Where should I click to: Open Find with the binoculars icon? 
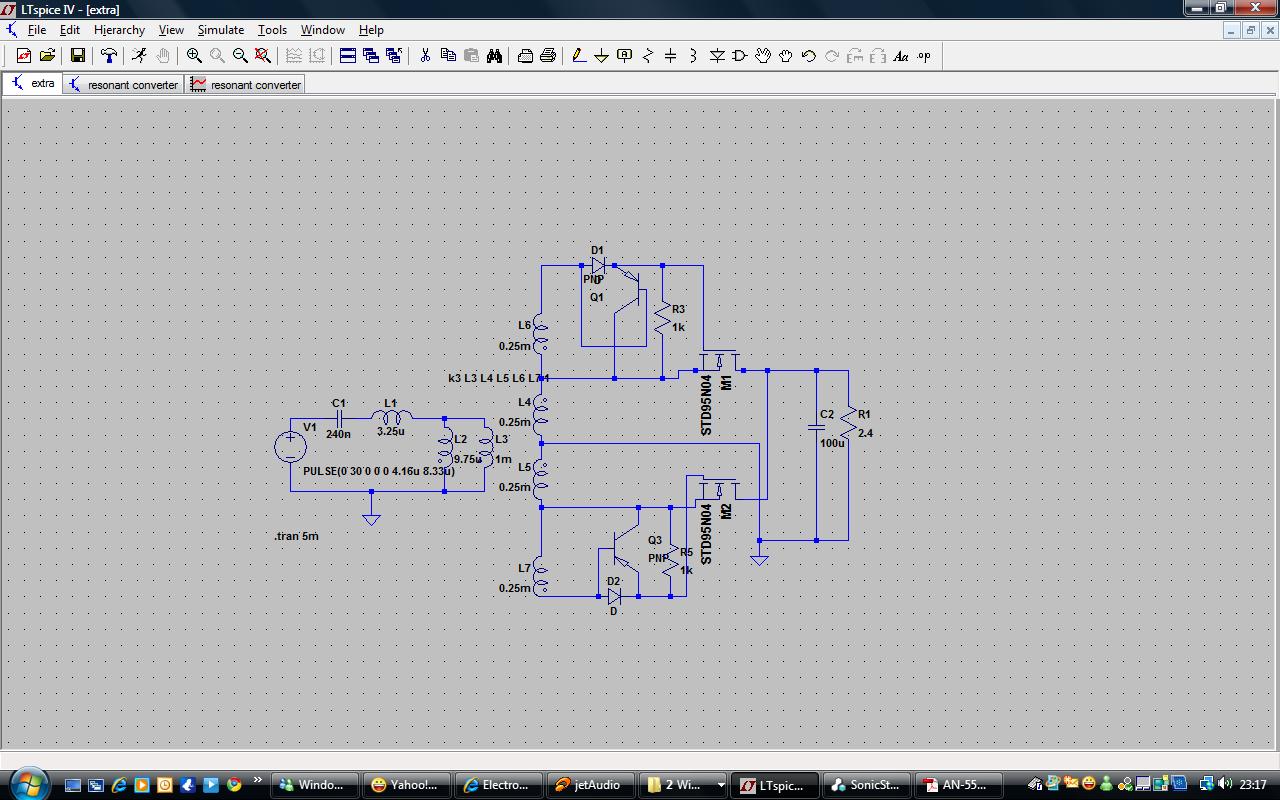(494, 56)
